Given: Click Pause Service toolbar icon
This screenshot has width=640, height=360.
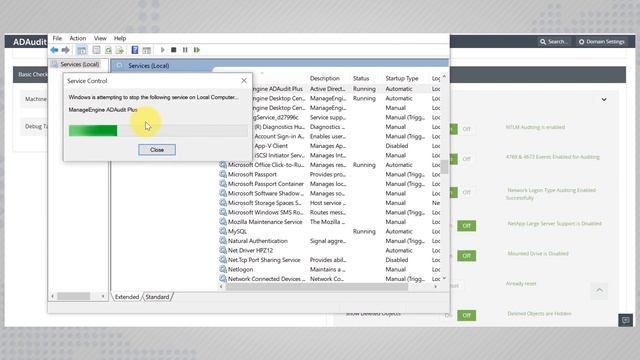Looking at the screenshot, I should click(x=185, y=50).
